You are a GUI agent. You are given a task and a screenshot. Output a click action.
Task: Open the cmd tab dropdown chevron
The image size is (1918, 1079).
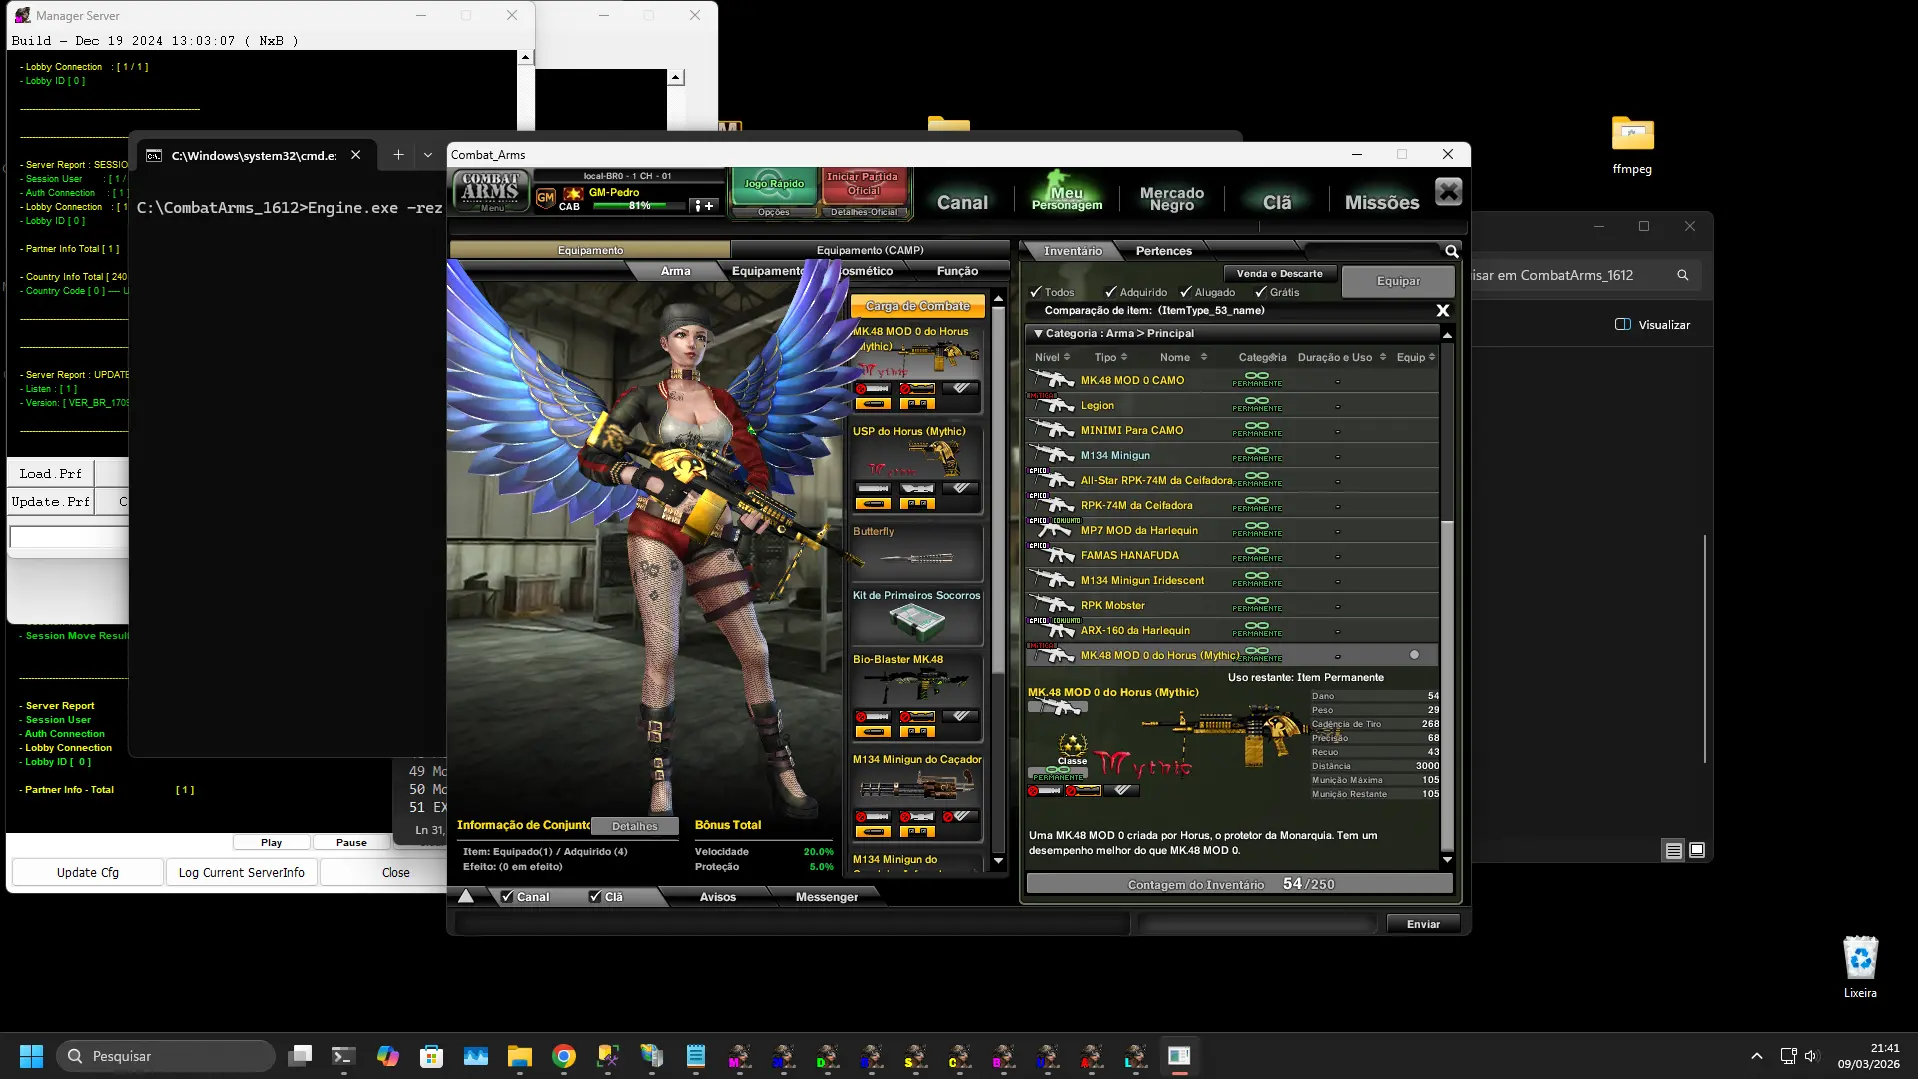pyautogui.click(x=428, y=155)
